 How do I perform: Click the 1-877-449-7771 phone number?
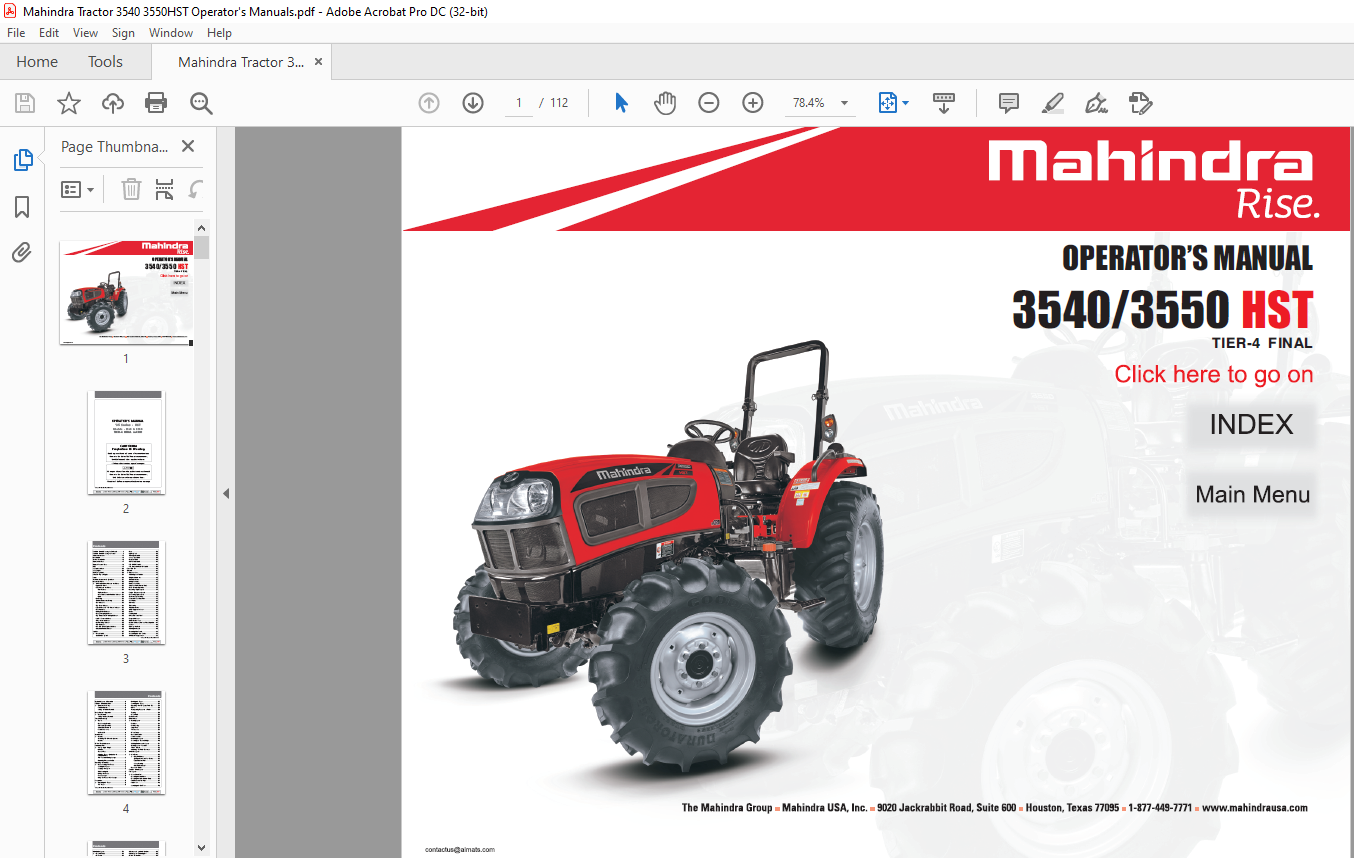[1160, 808]
